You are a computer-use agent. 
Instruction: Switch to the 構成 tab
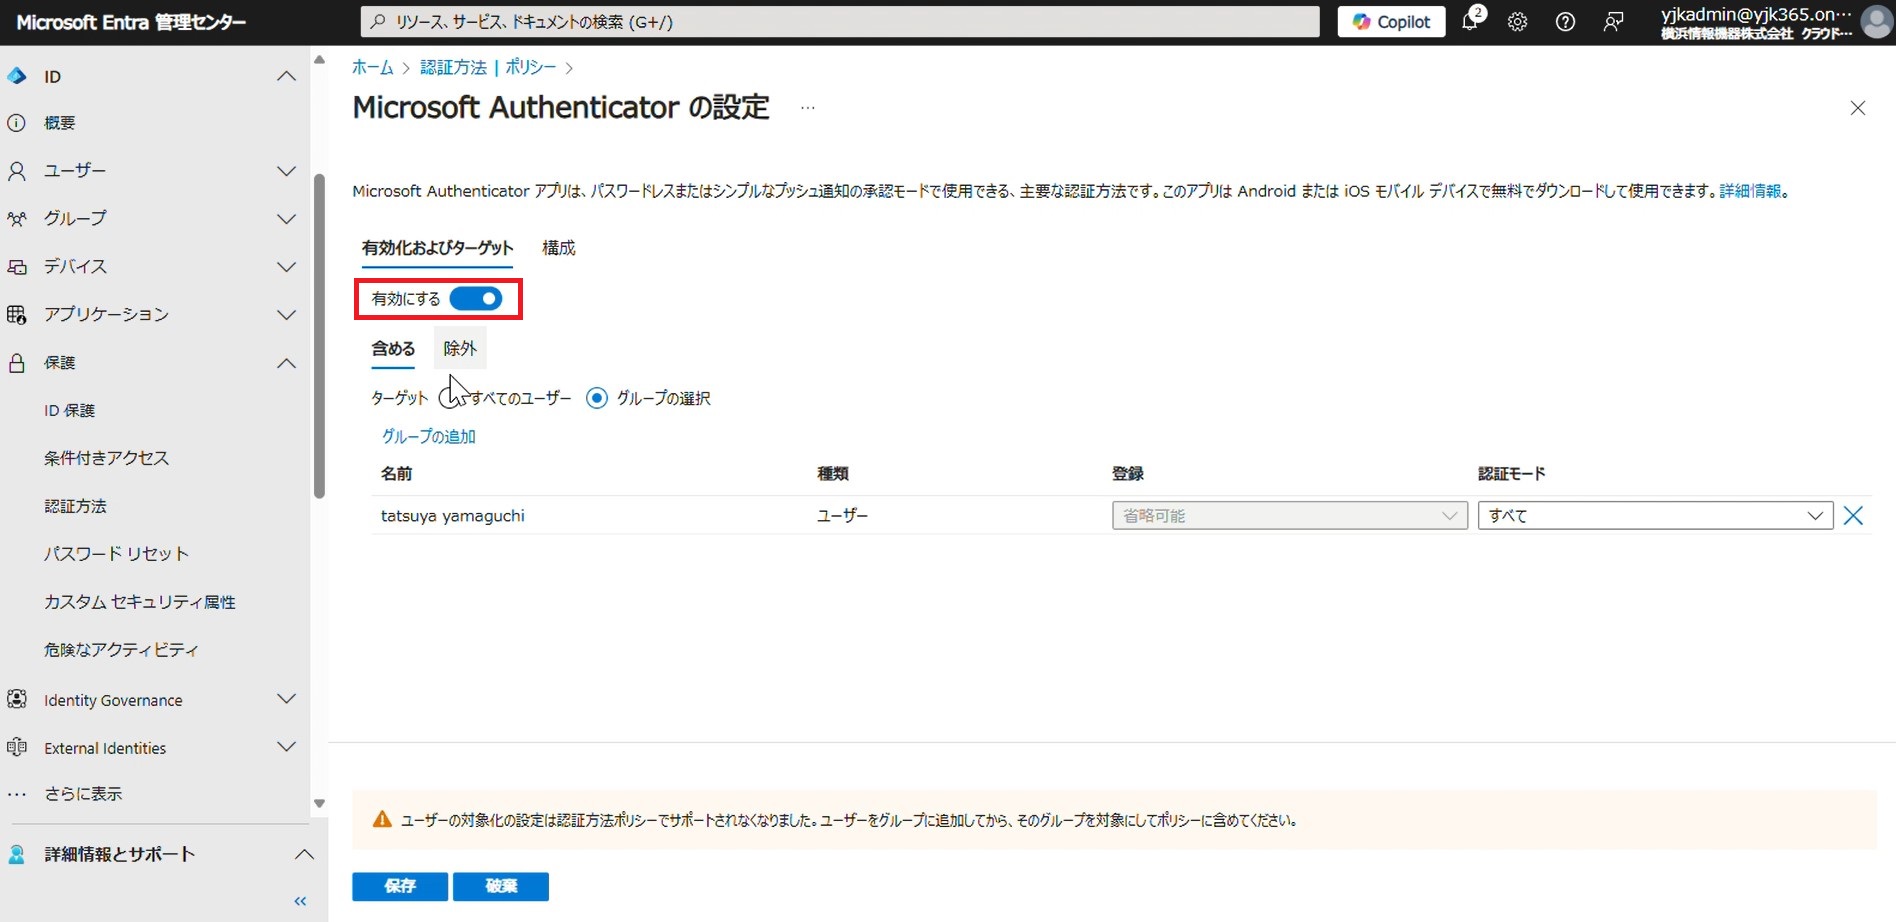[558, 248]
